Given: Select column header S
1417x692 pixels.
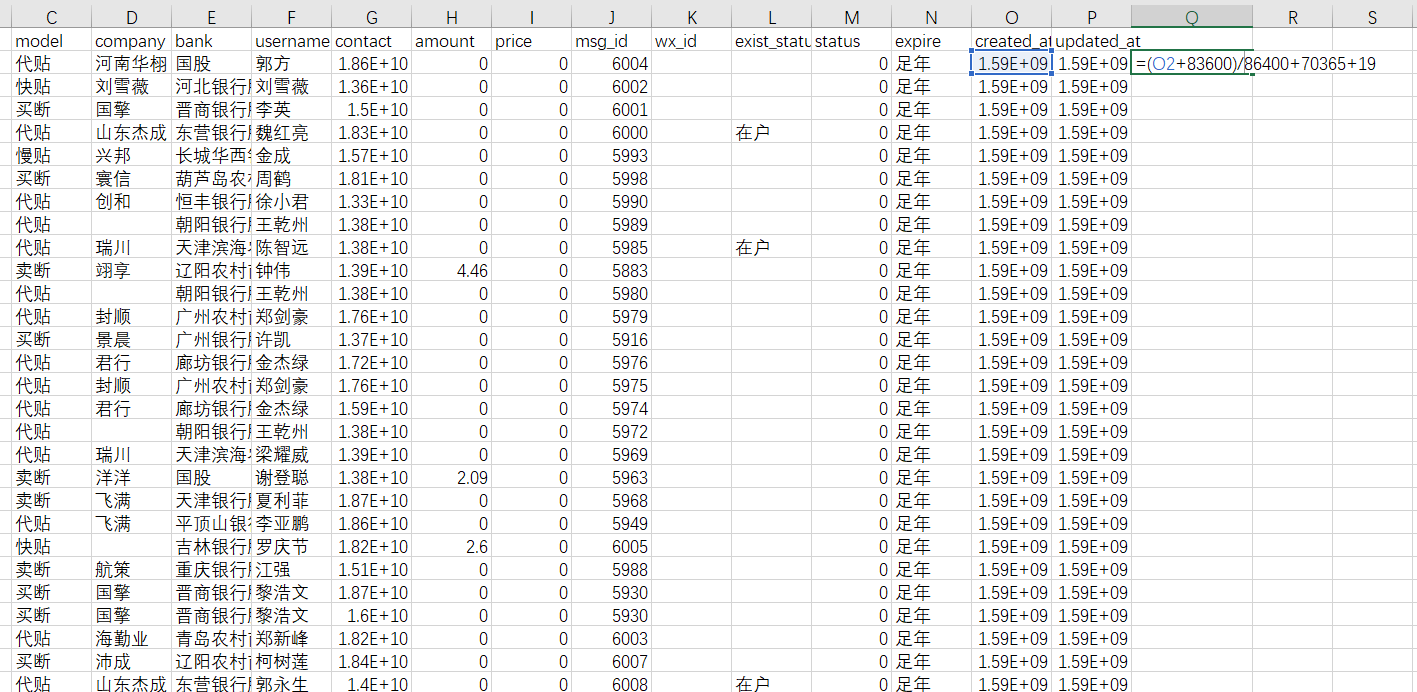Looking at the screenshot, I should 1372,17.
